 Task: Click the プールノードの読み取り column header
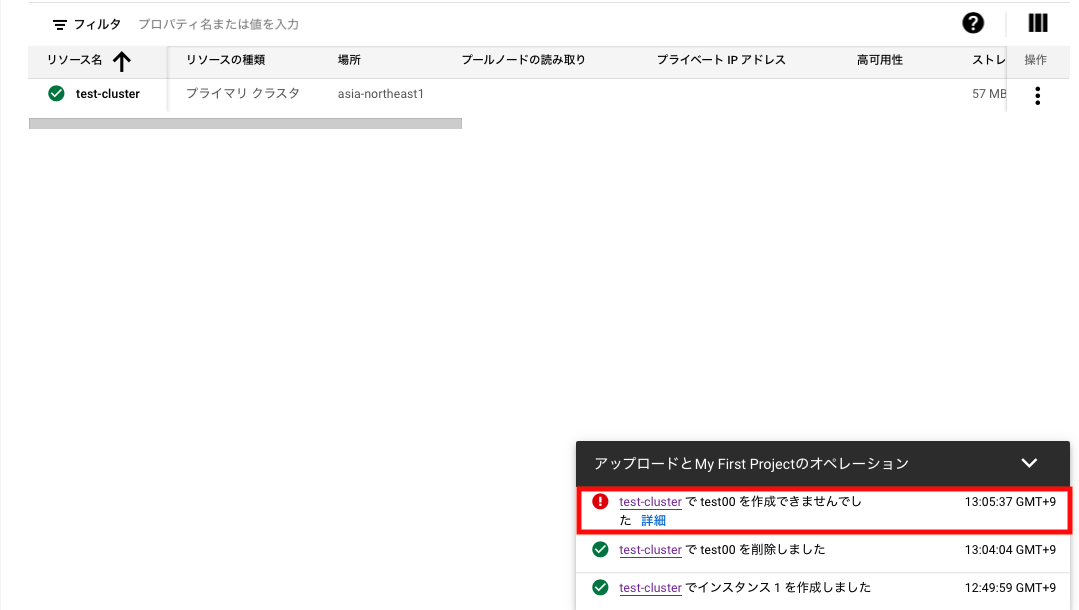[523, 60]
